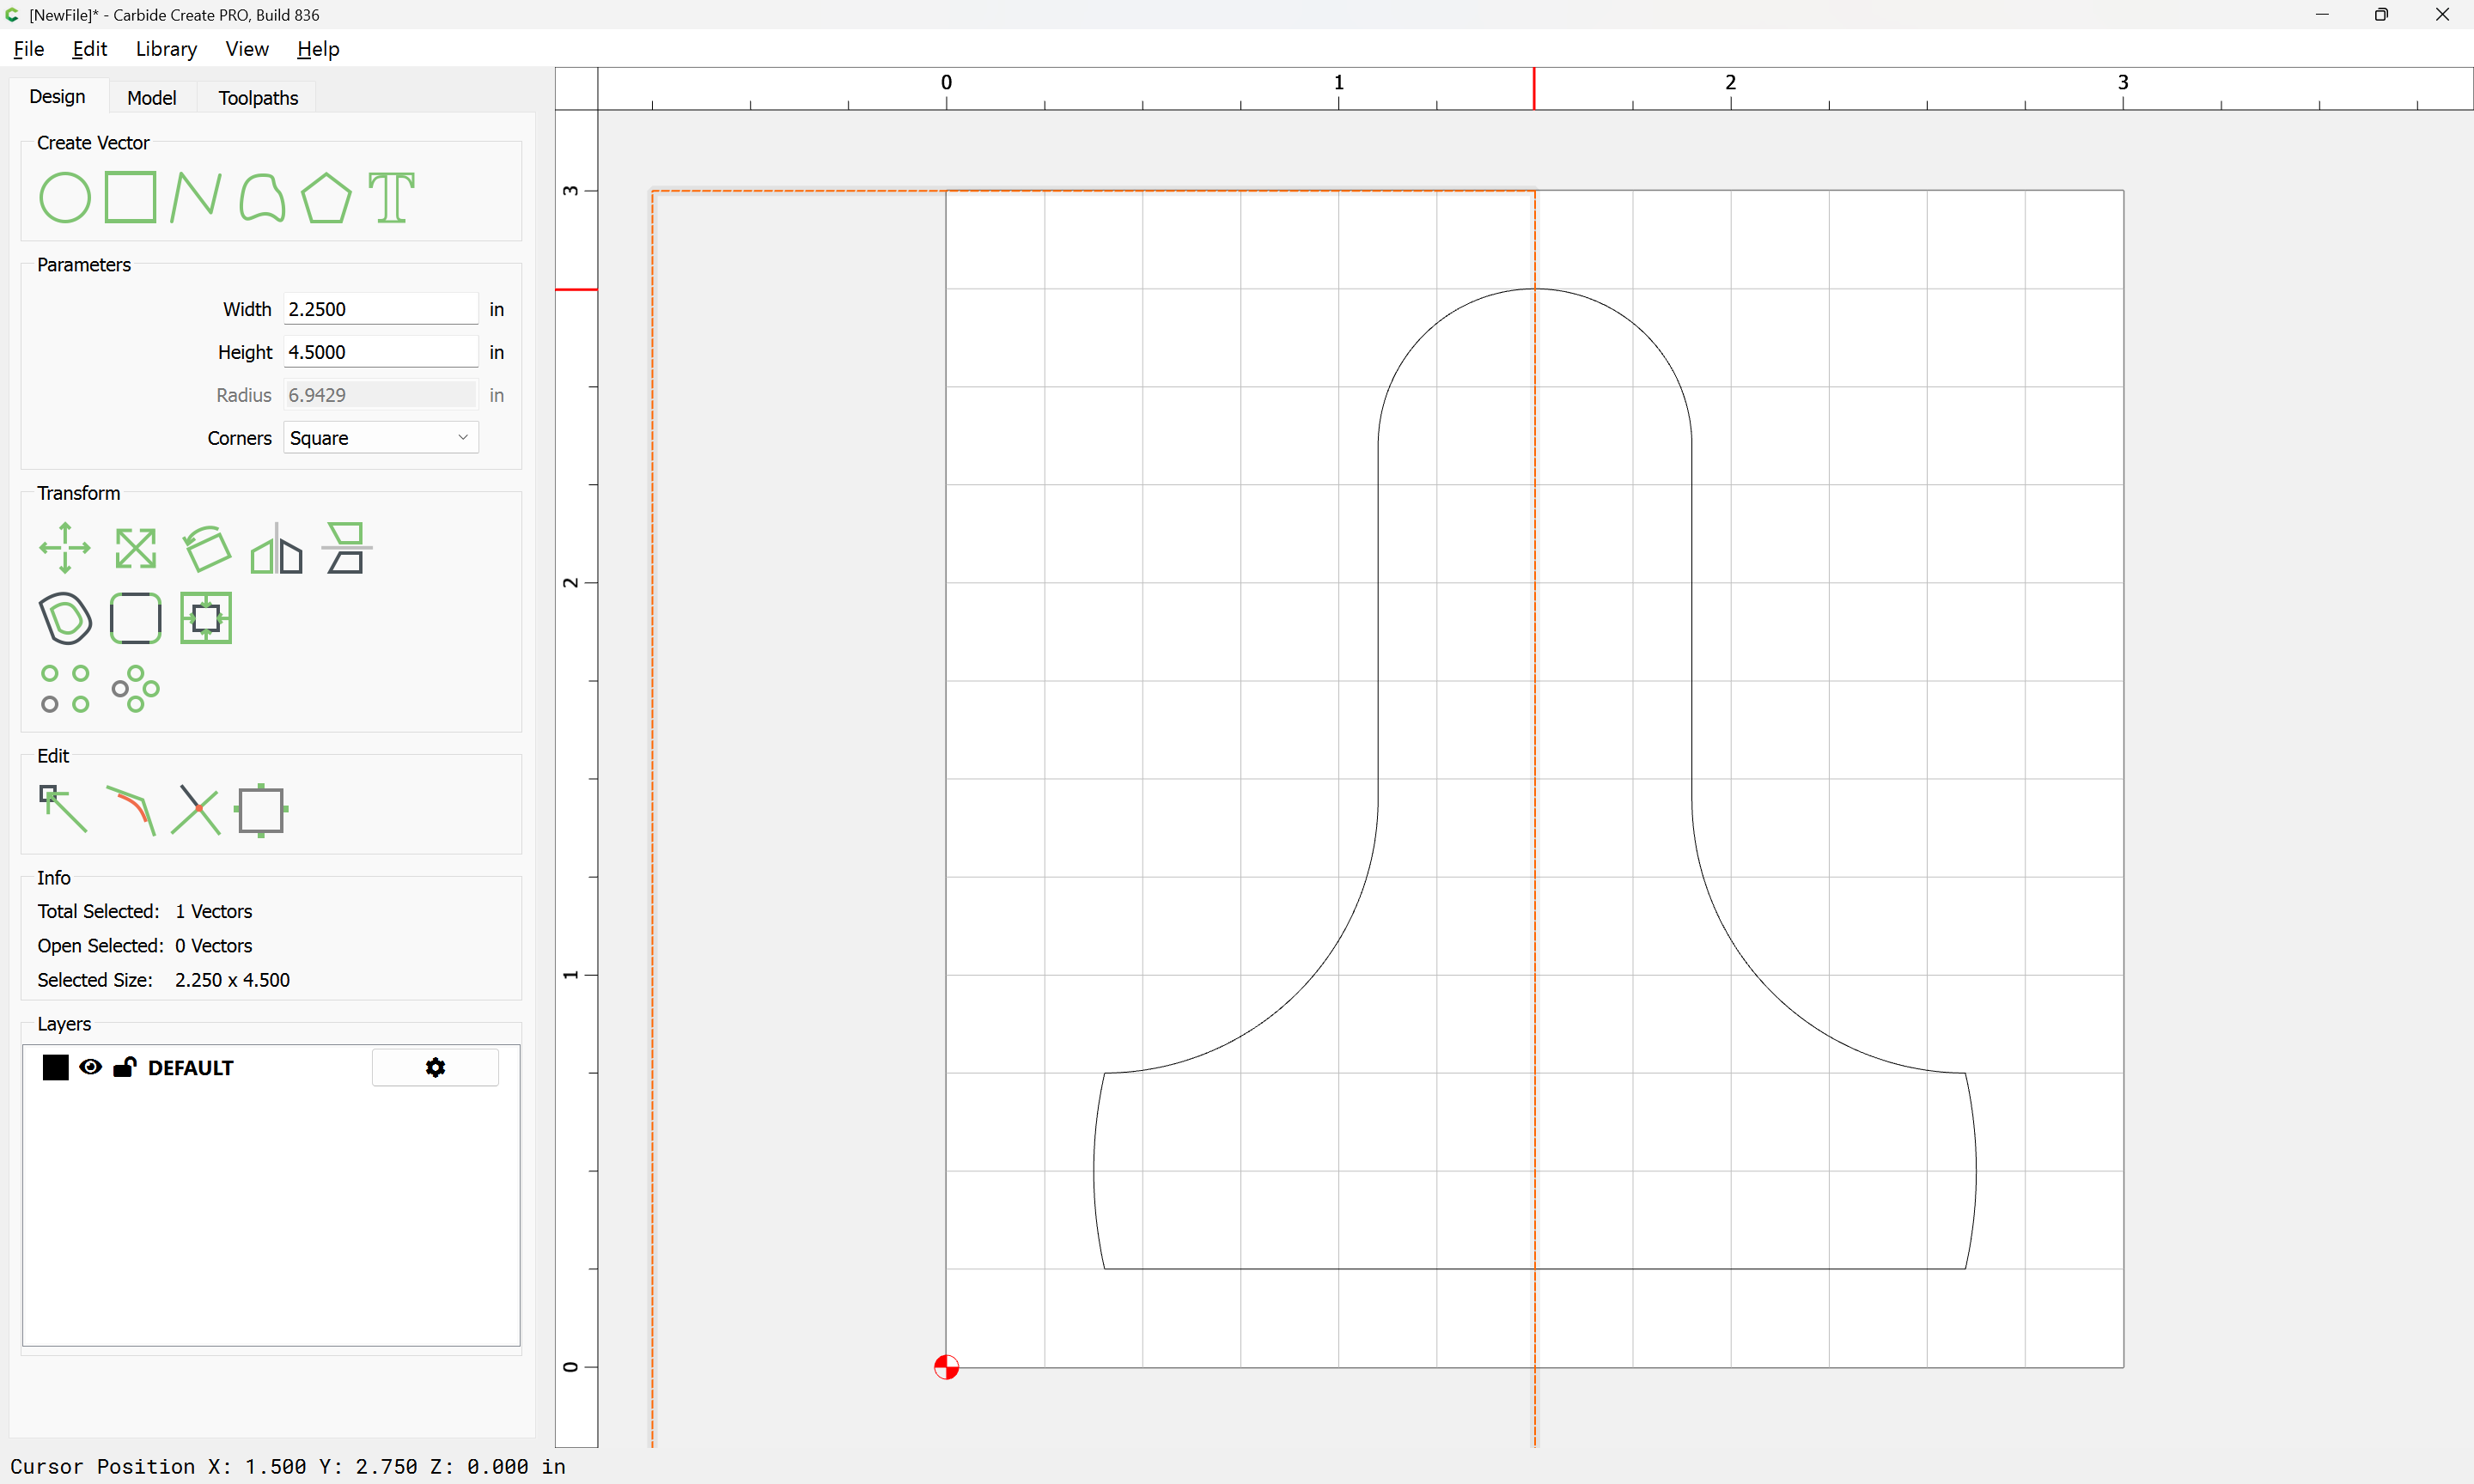Switch to the Toolpaths tab
2474x1484 pixels.
click(258, 98)
